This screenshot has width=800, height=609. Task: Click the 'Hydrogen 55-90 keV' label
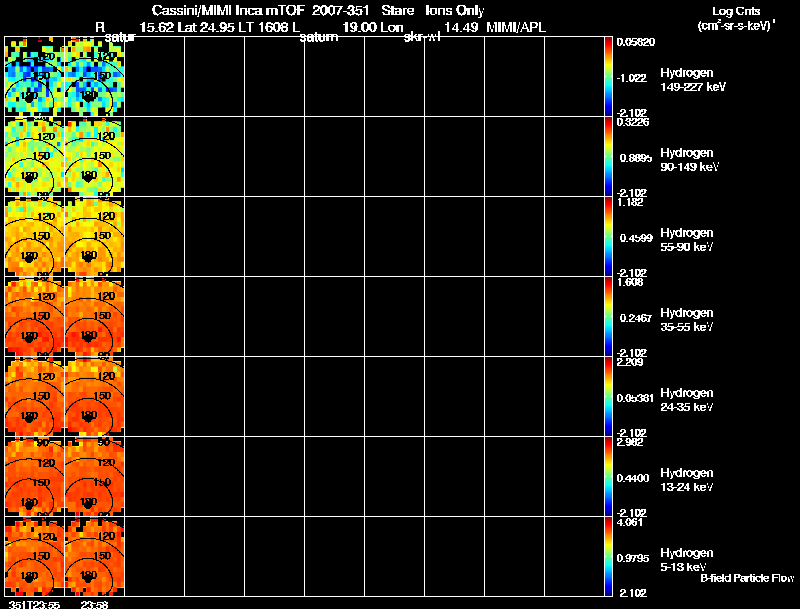point(687,240)
